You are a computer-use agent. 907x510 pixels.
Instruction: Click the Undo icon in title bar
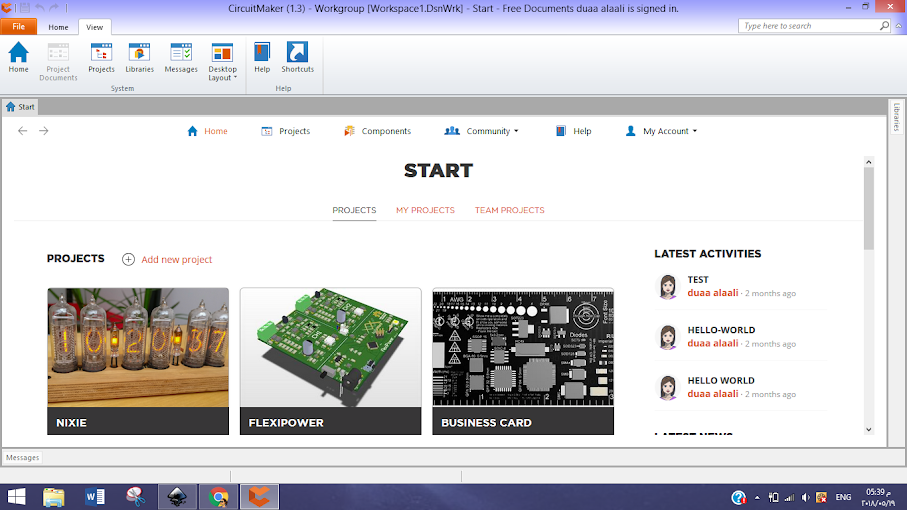pos(40,8)
